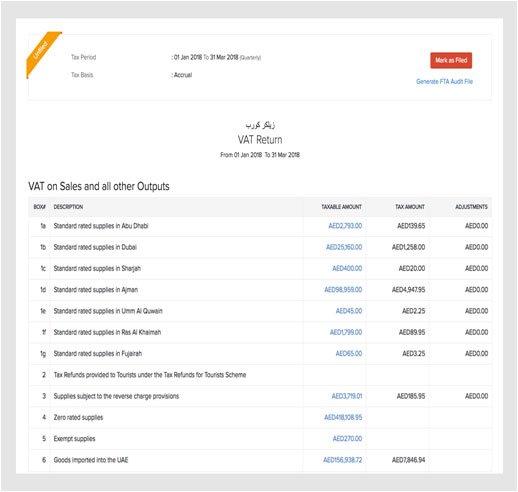Select text 'Standard rated supplies in Ajman'
This screenshot has height=492, width=518.
click(96, 290)
